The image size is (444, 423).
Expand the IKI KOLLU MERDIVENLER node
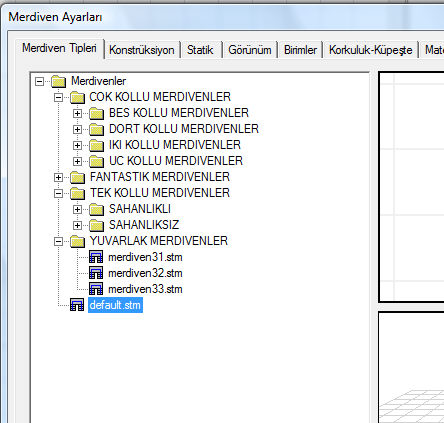(77, 145)
